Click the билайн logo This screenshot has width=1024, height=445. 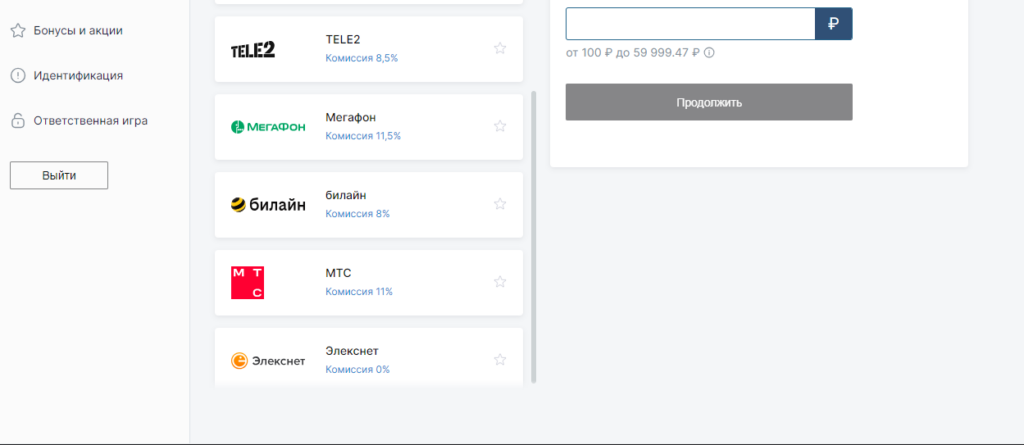(268, 205)
